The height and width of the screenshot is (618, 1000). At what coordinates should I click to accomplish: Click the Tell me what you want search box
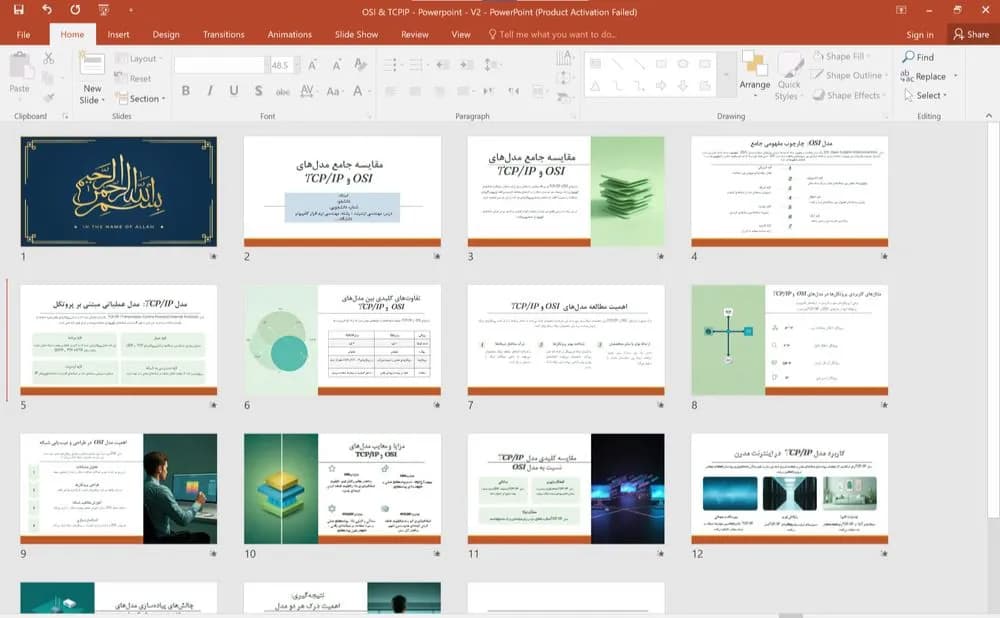[x=552, y=34]
